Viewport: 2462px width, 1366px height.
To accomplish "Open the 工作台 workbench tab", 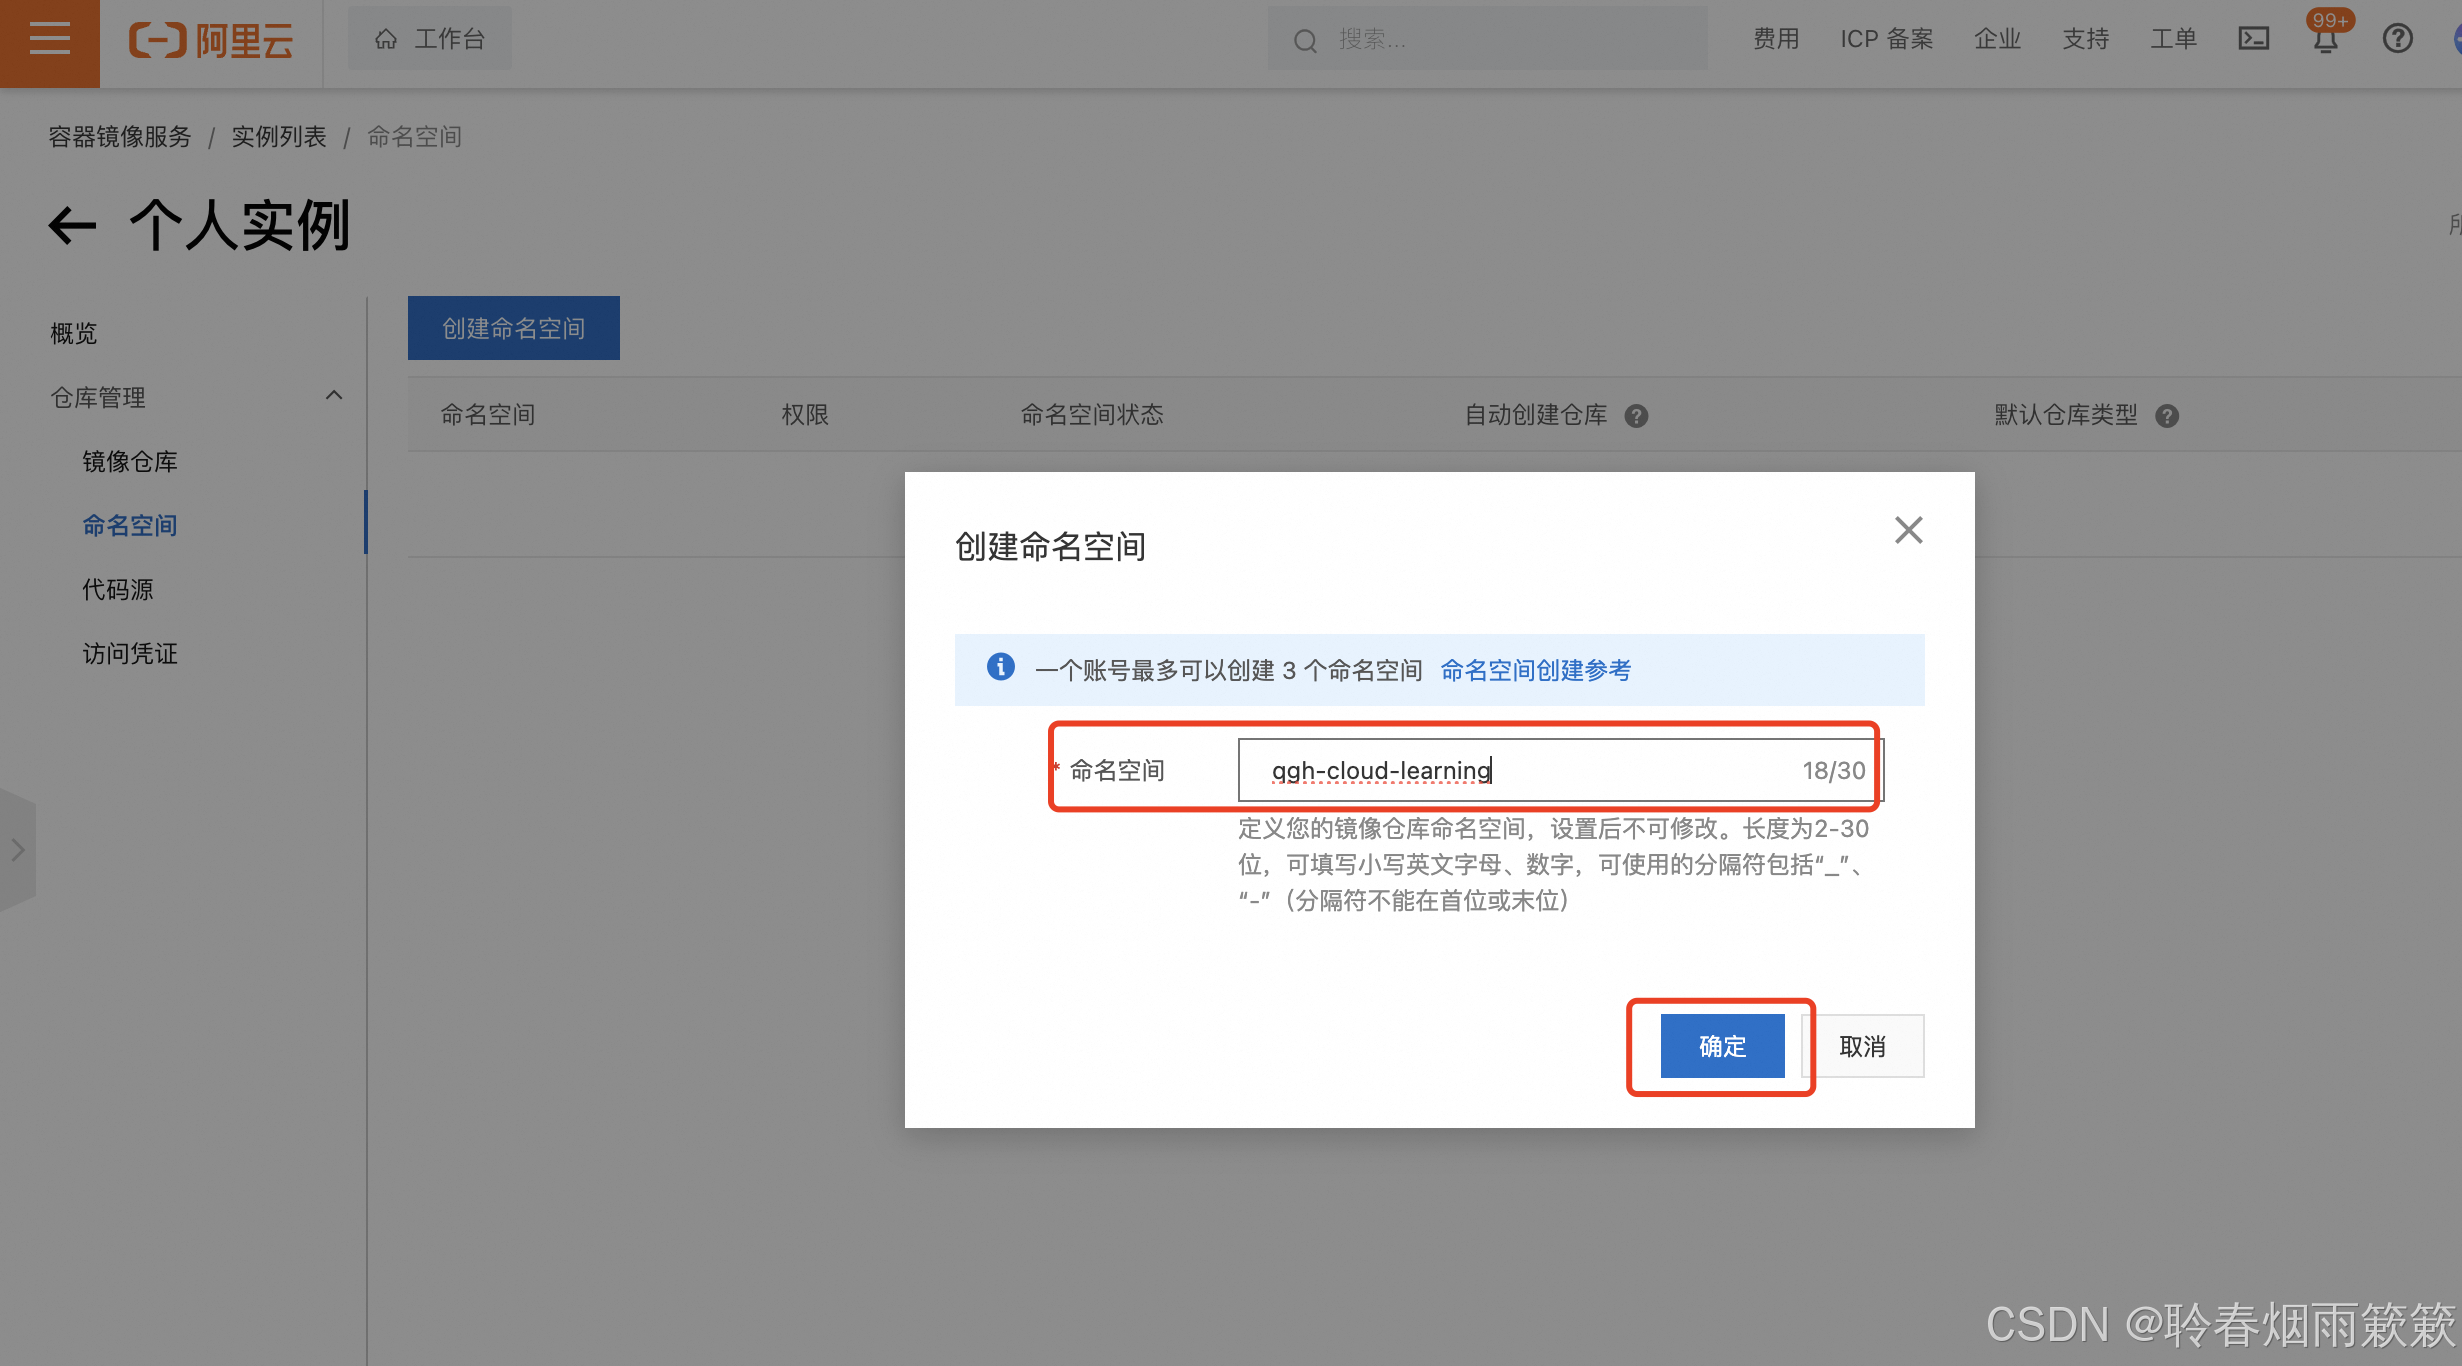I will pos(430,39).
